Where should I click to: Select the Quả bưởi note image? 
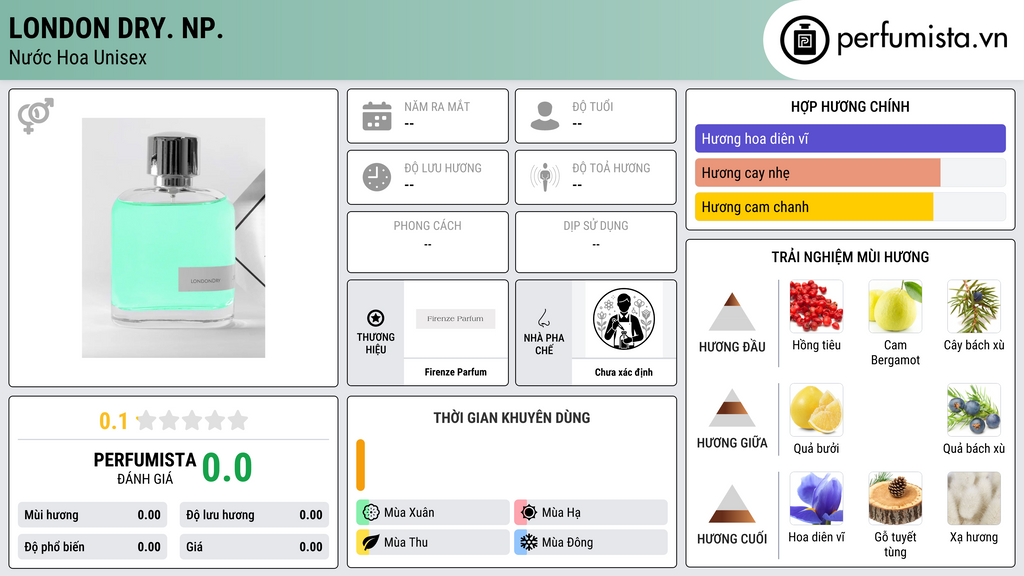pyautogui.click(x=816, y=410)
